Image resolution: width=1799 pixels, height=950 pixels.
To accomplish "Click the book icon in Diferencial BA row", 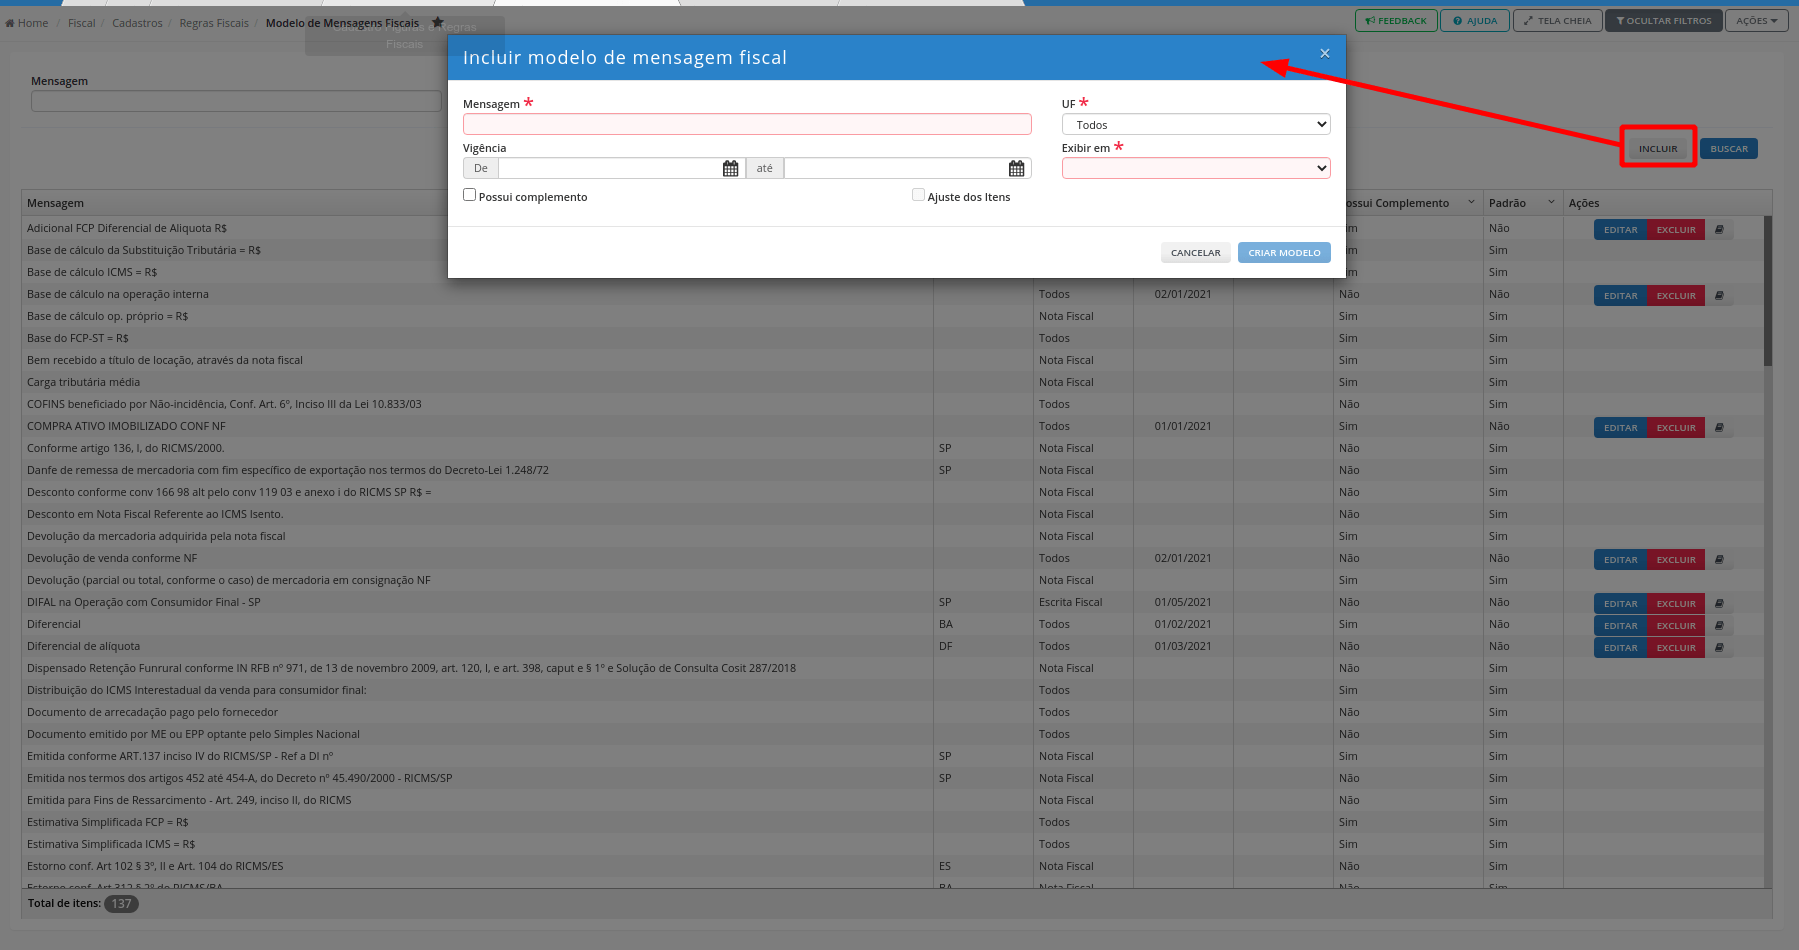I will coord(1720,626).
